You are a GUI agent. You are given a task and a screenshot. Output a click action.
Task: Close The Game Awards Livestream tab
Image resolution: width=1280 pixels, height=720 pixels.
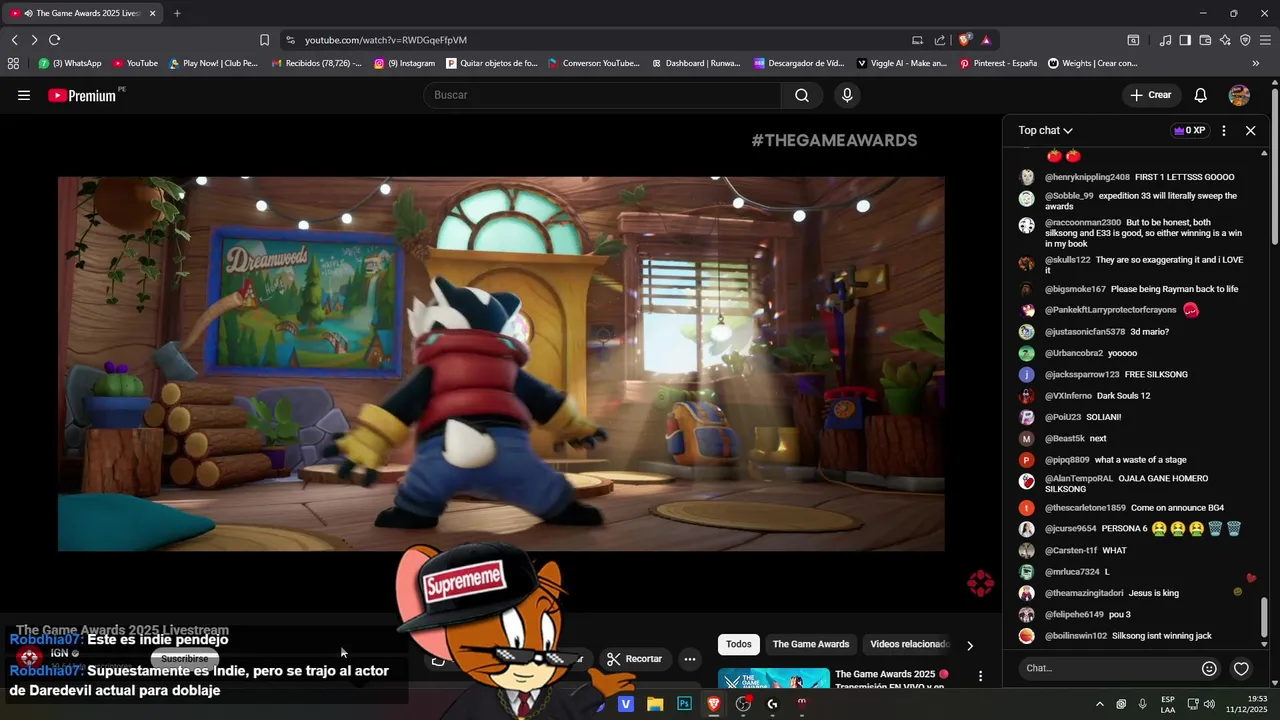pos(152,13)
